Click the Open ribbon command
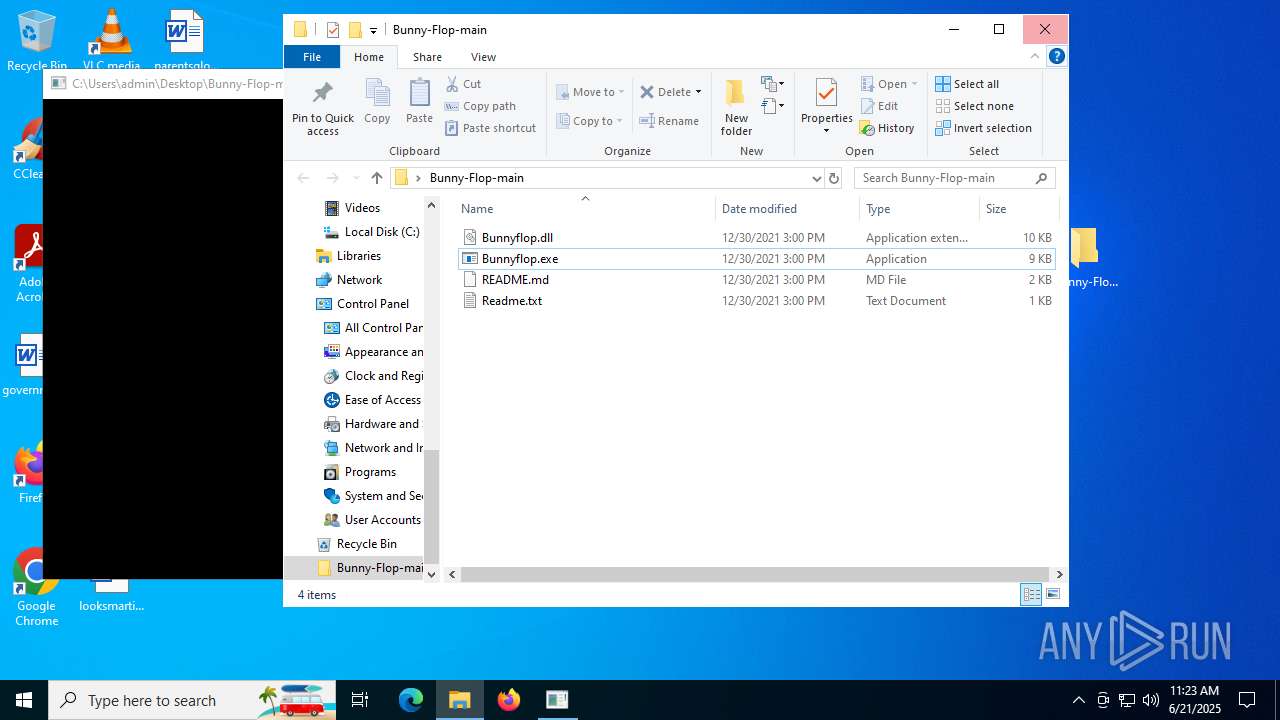The height and width of the screenshot is (720, 1280). pos(888,84)
